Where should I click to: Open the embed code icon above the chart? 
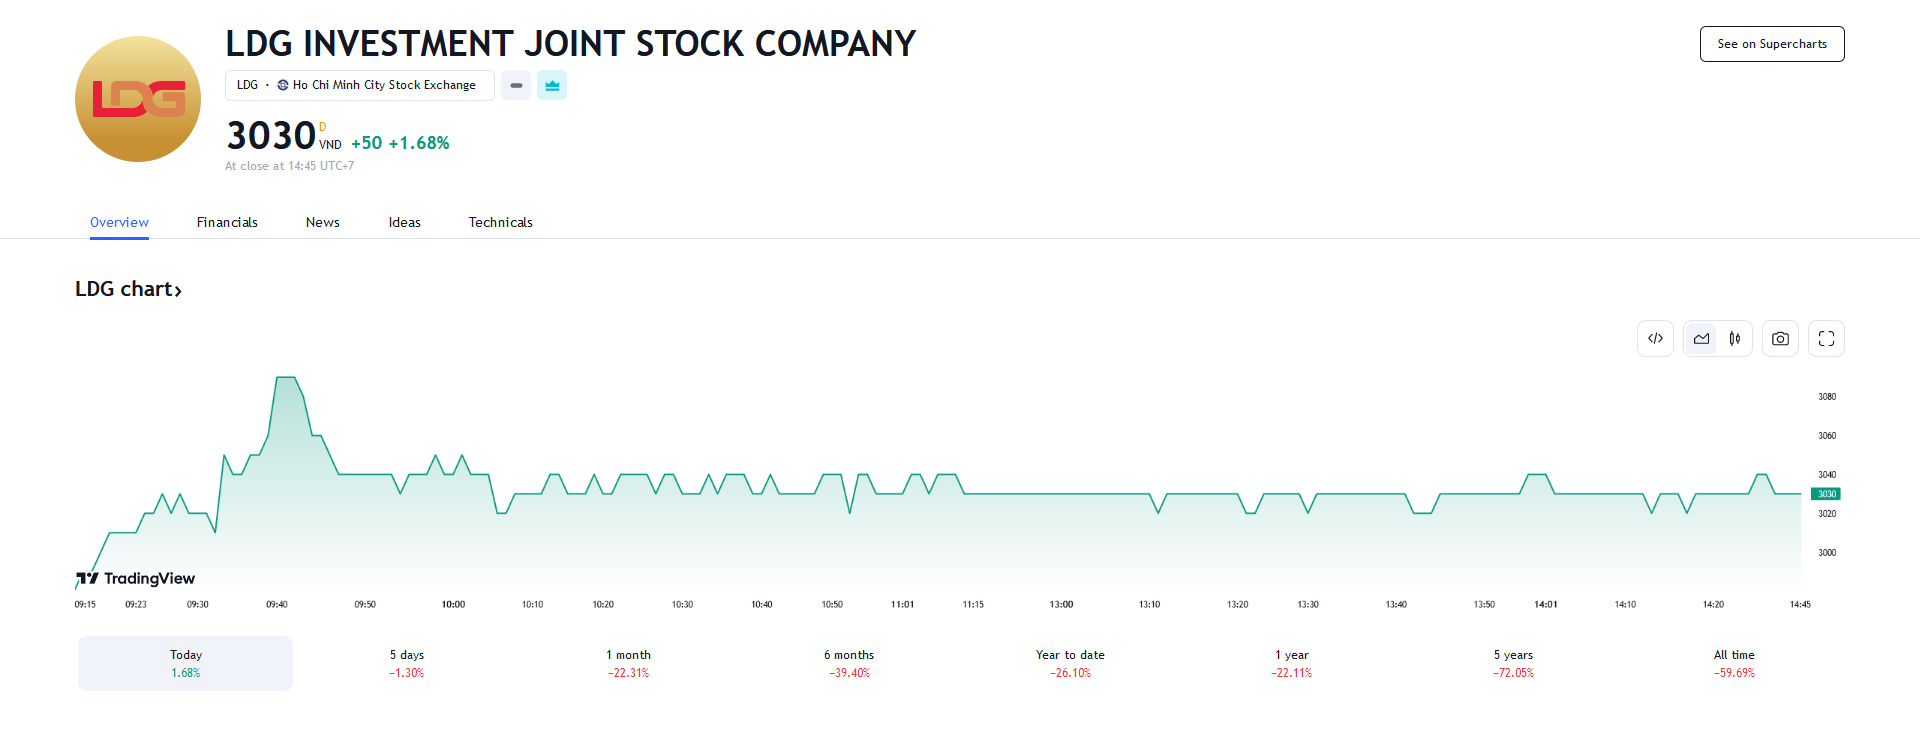(1655, 338)
